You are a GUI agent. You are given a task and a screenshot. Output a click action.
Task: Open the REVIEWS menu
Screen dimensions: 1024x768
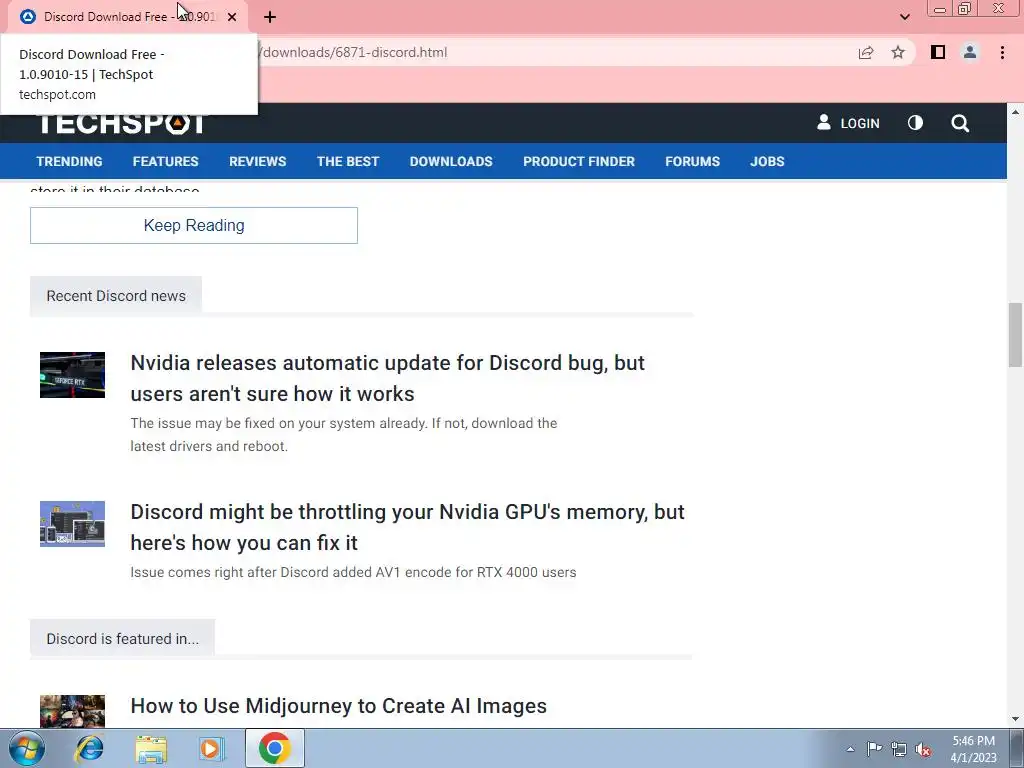(x=257, y=161)
